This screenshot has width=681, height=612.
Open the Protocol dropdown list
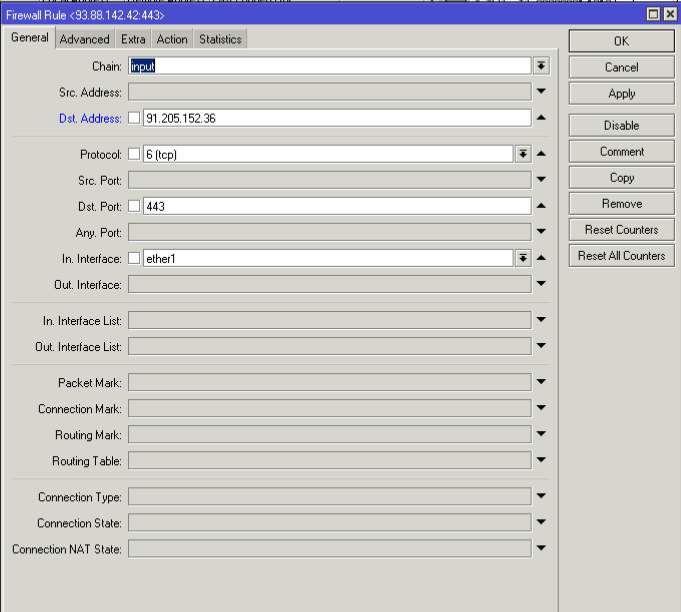523,154
